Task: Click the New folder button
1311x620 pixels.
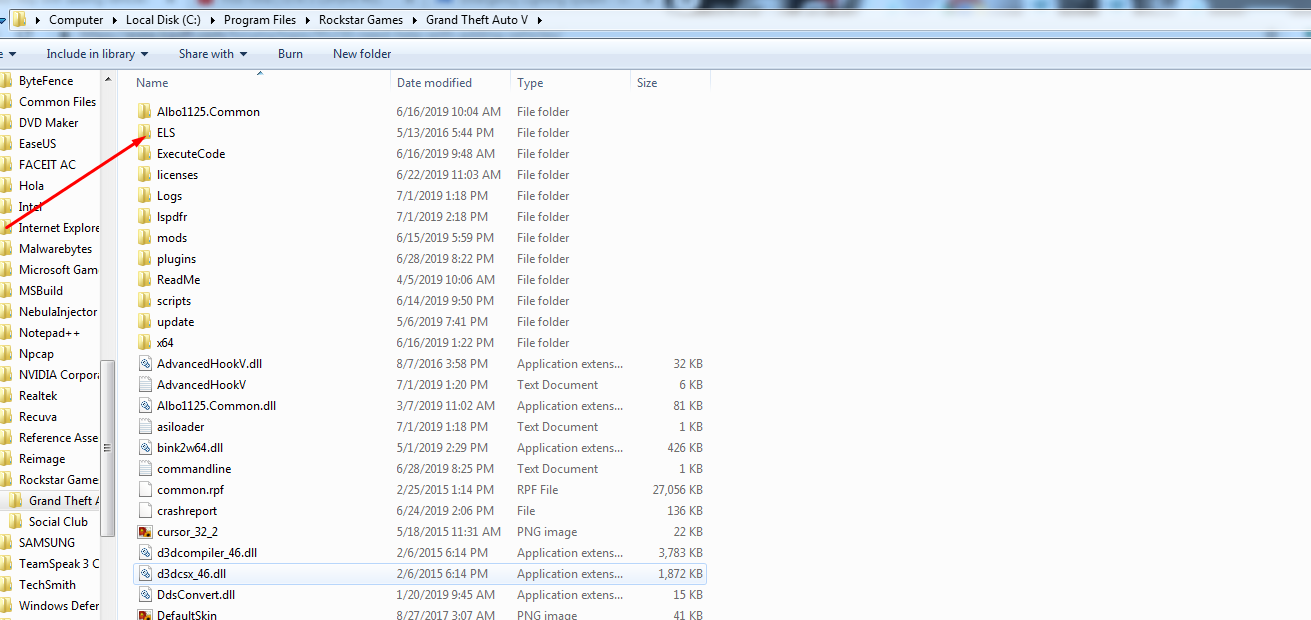Action: pyautogui.click(x=362, y=54)
